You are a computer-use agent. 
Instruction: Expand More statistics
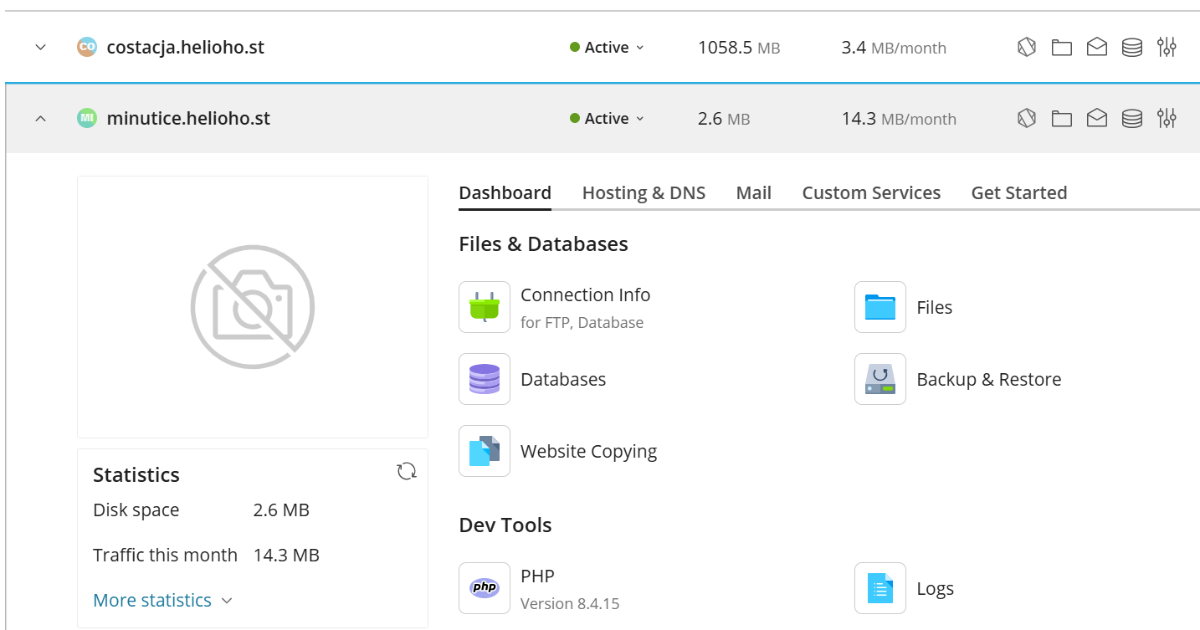[x=162, y=600]
